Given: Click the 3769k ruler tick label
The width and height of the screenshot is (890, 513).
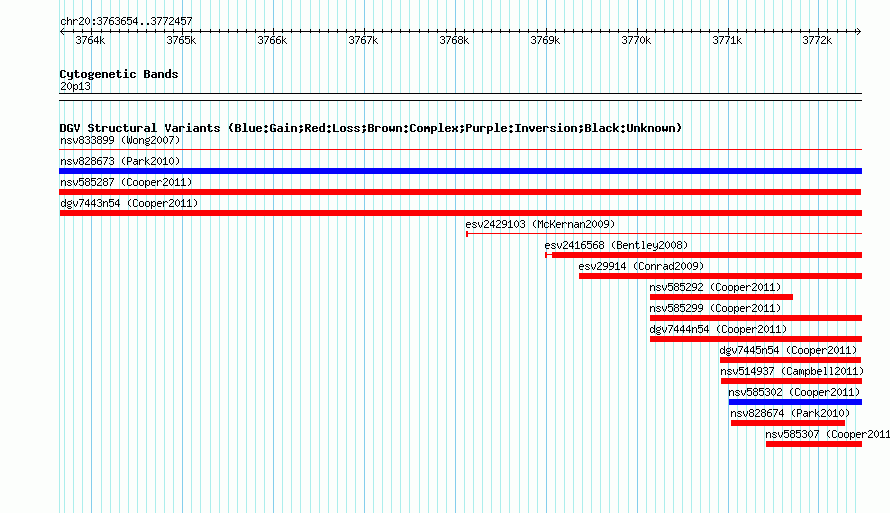Looking at the screenshot, I should click(x=545, y=40).
